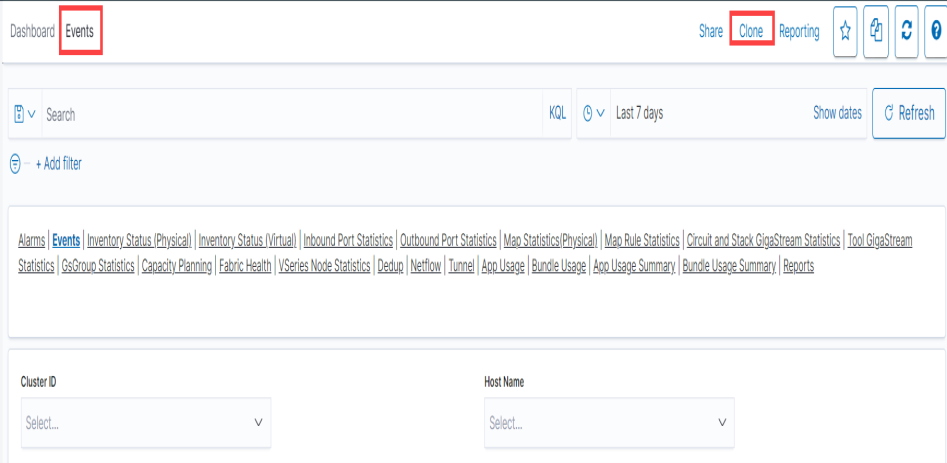
Task: Go to Dashboard breadcrumb
Action: click(32, 31)
